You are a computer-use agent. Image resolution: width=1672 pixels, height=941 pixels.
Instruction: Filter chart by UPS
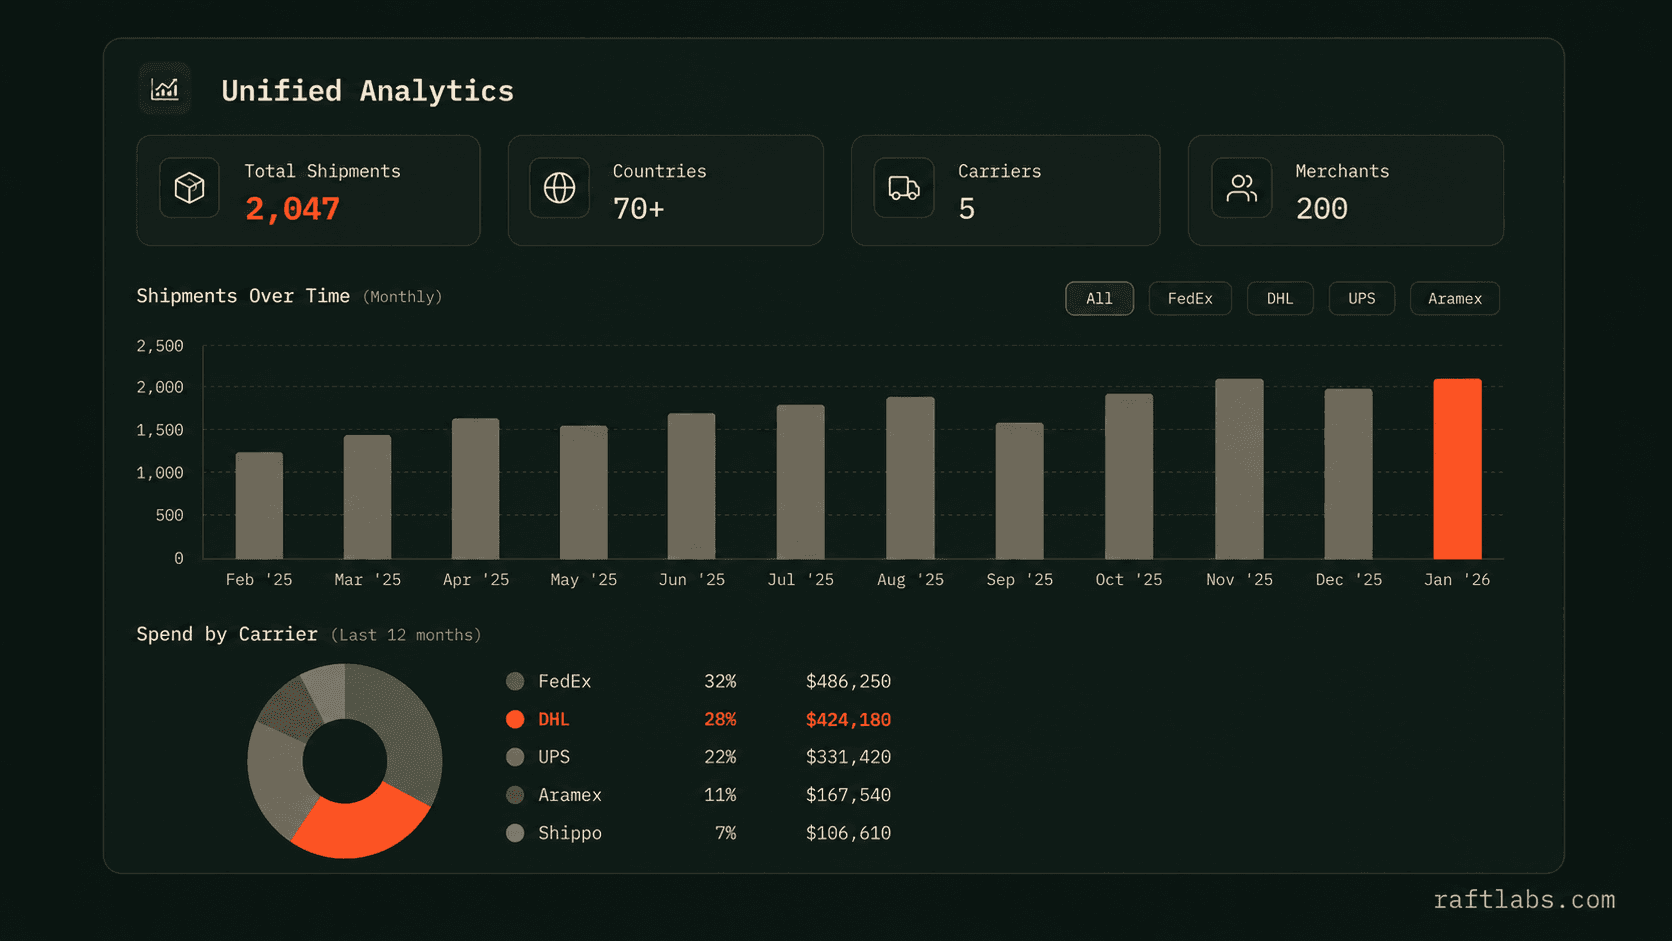(1361, 298)
